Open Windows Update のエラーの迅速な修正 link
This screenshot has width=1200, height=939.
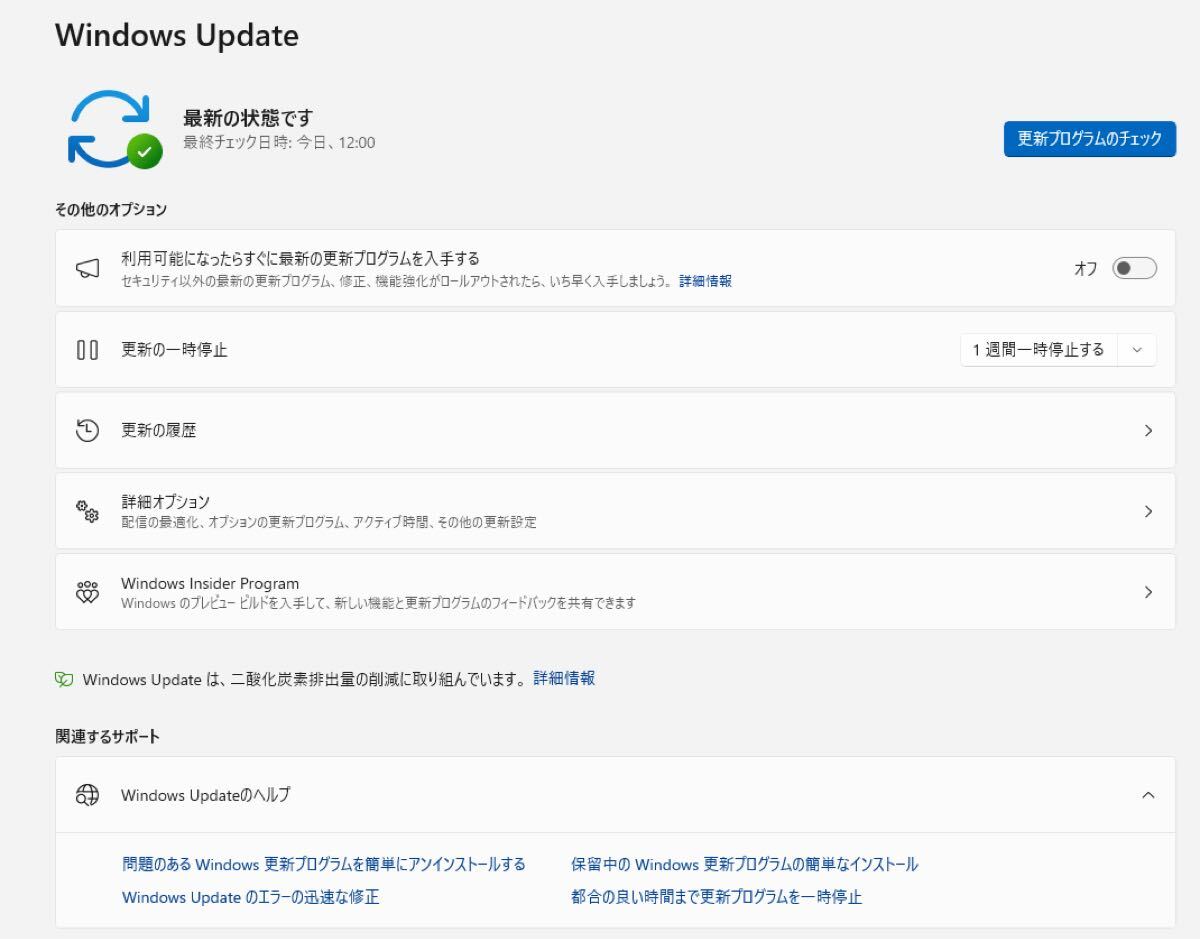[x=251, y=897]
